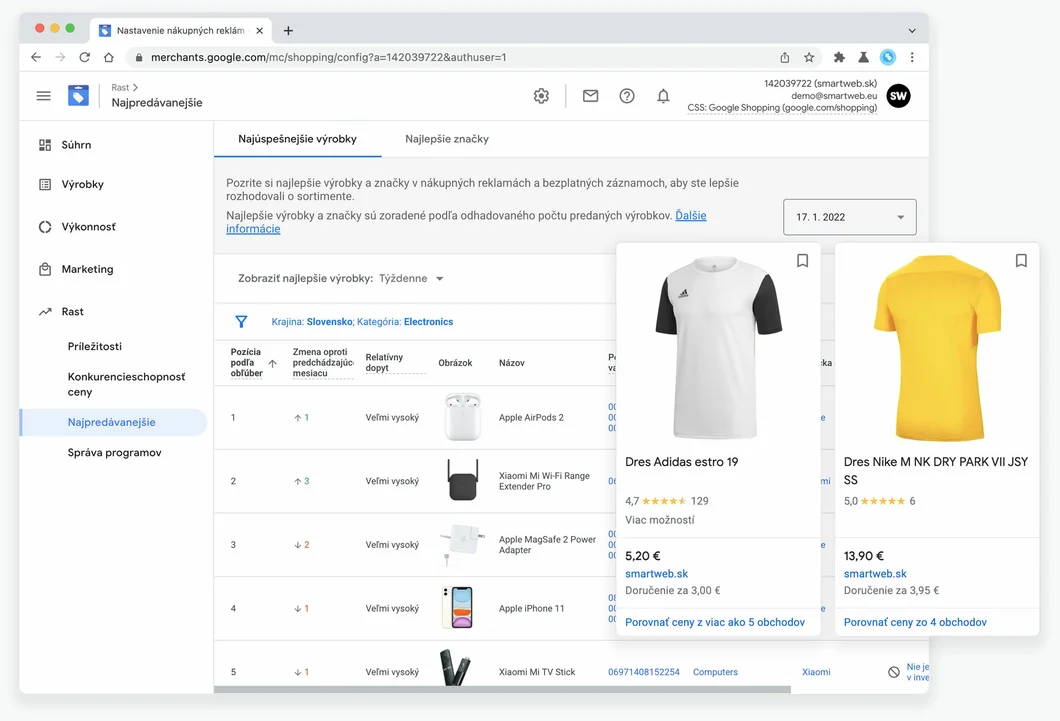
Task: Open Príležitosti in the sidebar
Action: click(x=95, y=346)
